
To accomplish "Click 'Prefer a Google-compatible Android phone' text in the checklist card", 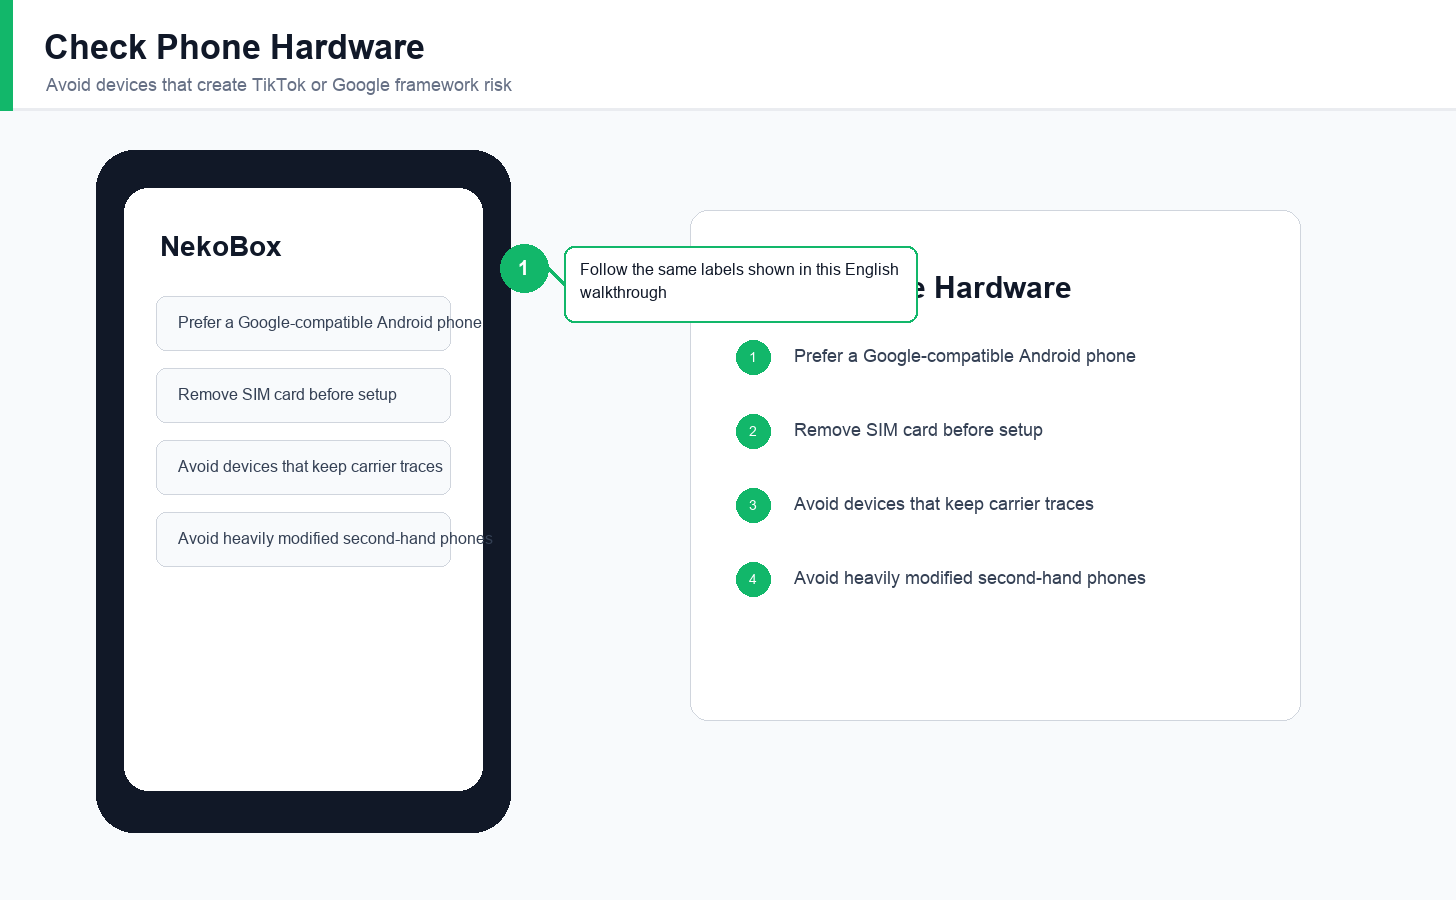I will tap(965, 356).
